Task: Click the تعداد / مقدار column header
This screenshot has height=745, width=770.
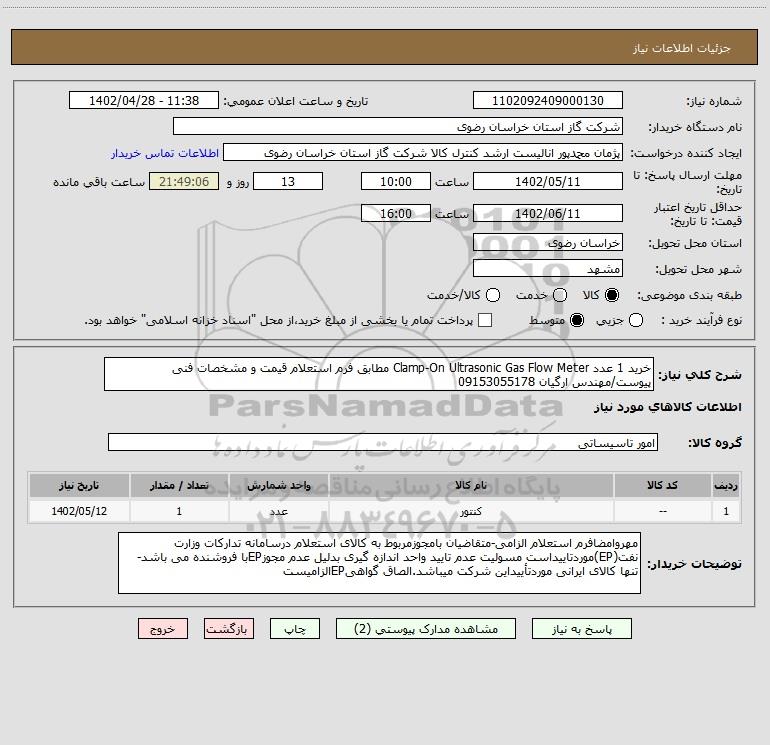Action: coord(179,485)
